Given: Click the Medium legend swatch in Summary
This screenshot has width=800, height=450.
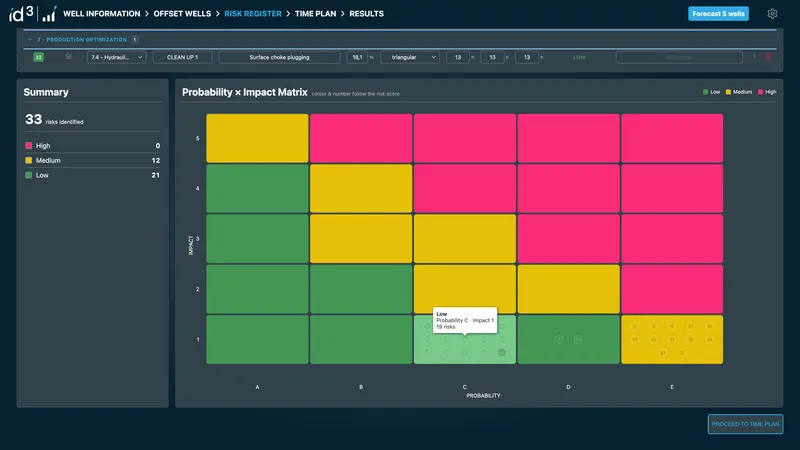Looking at the screenshot, I should tap(29, 160).
